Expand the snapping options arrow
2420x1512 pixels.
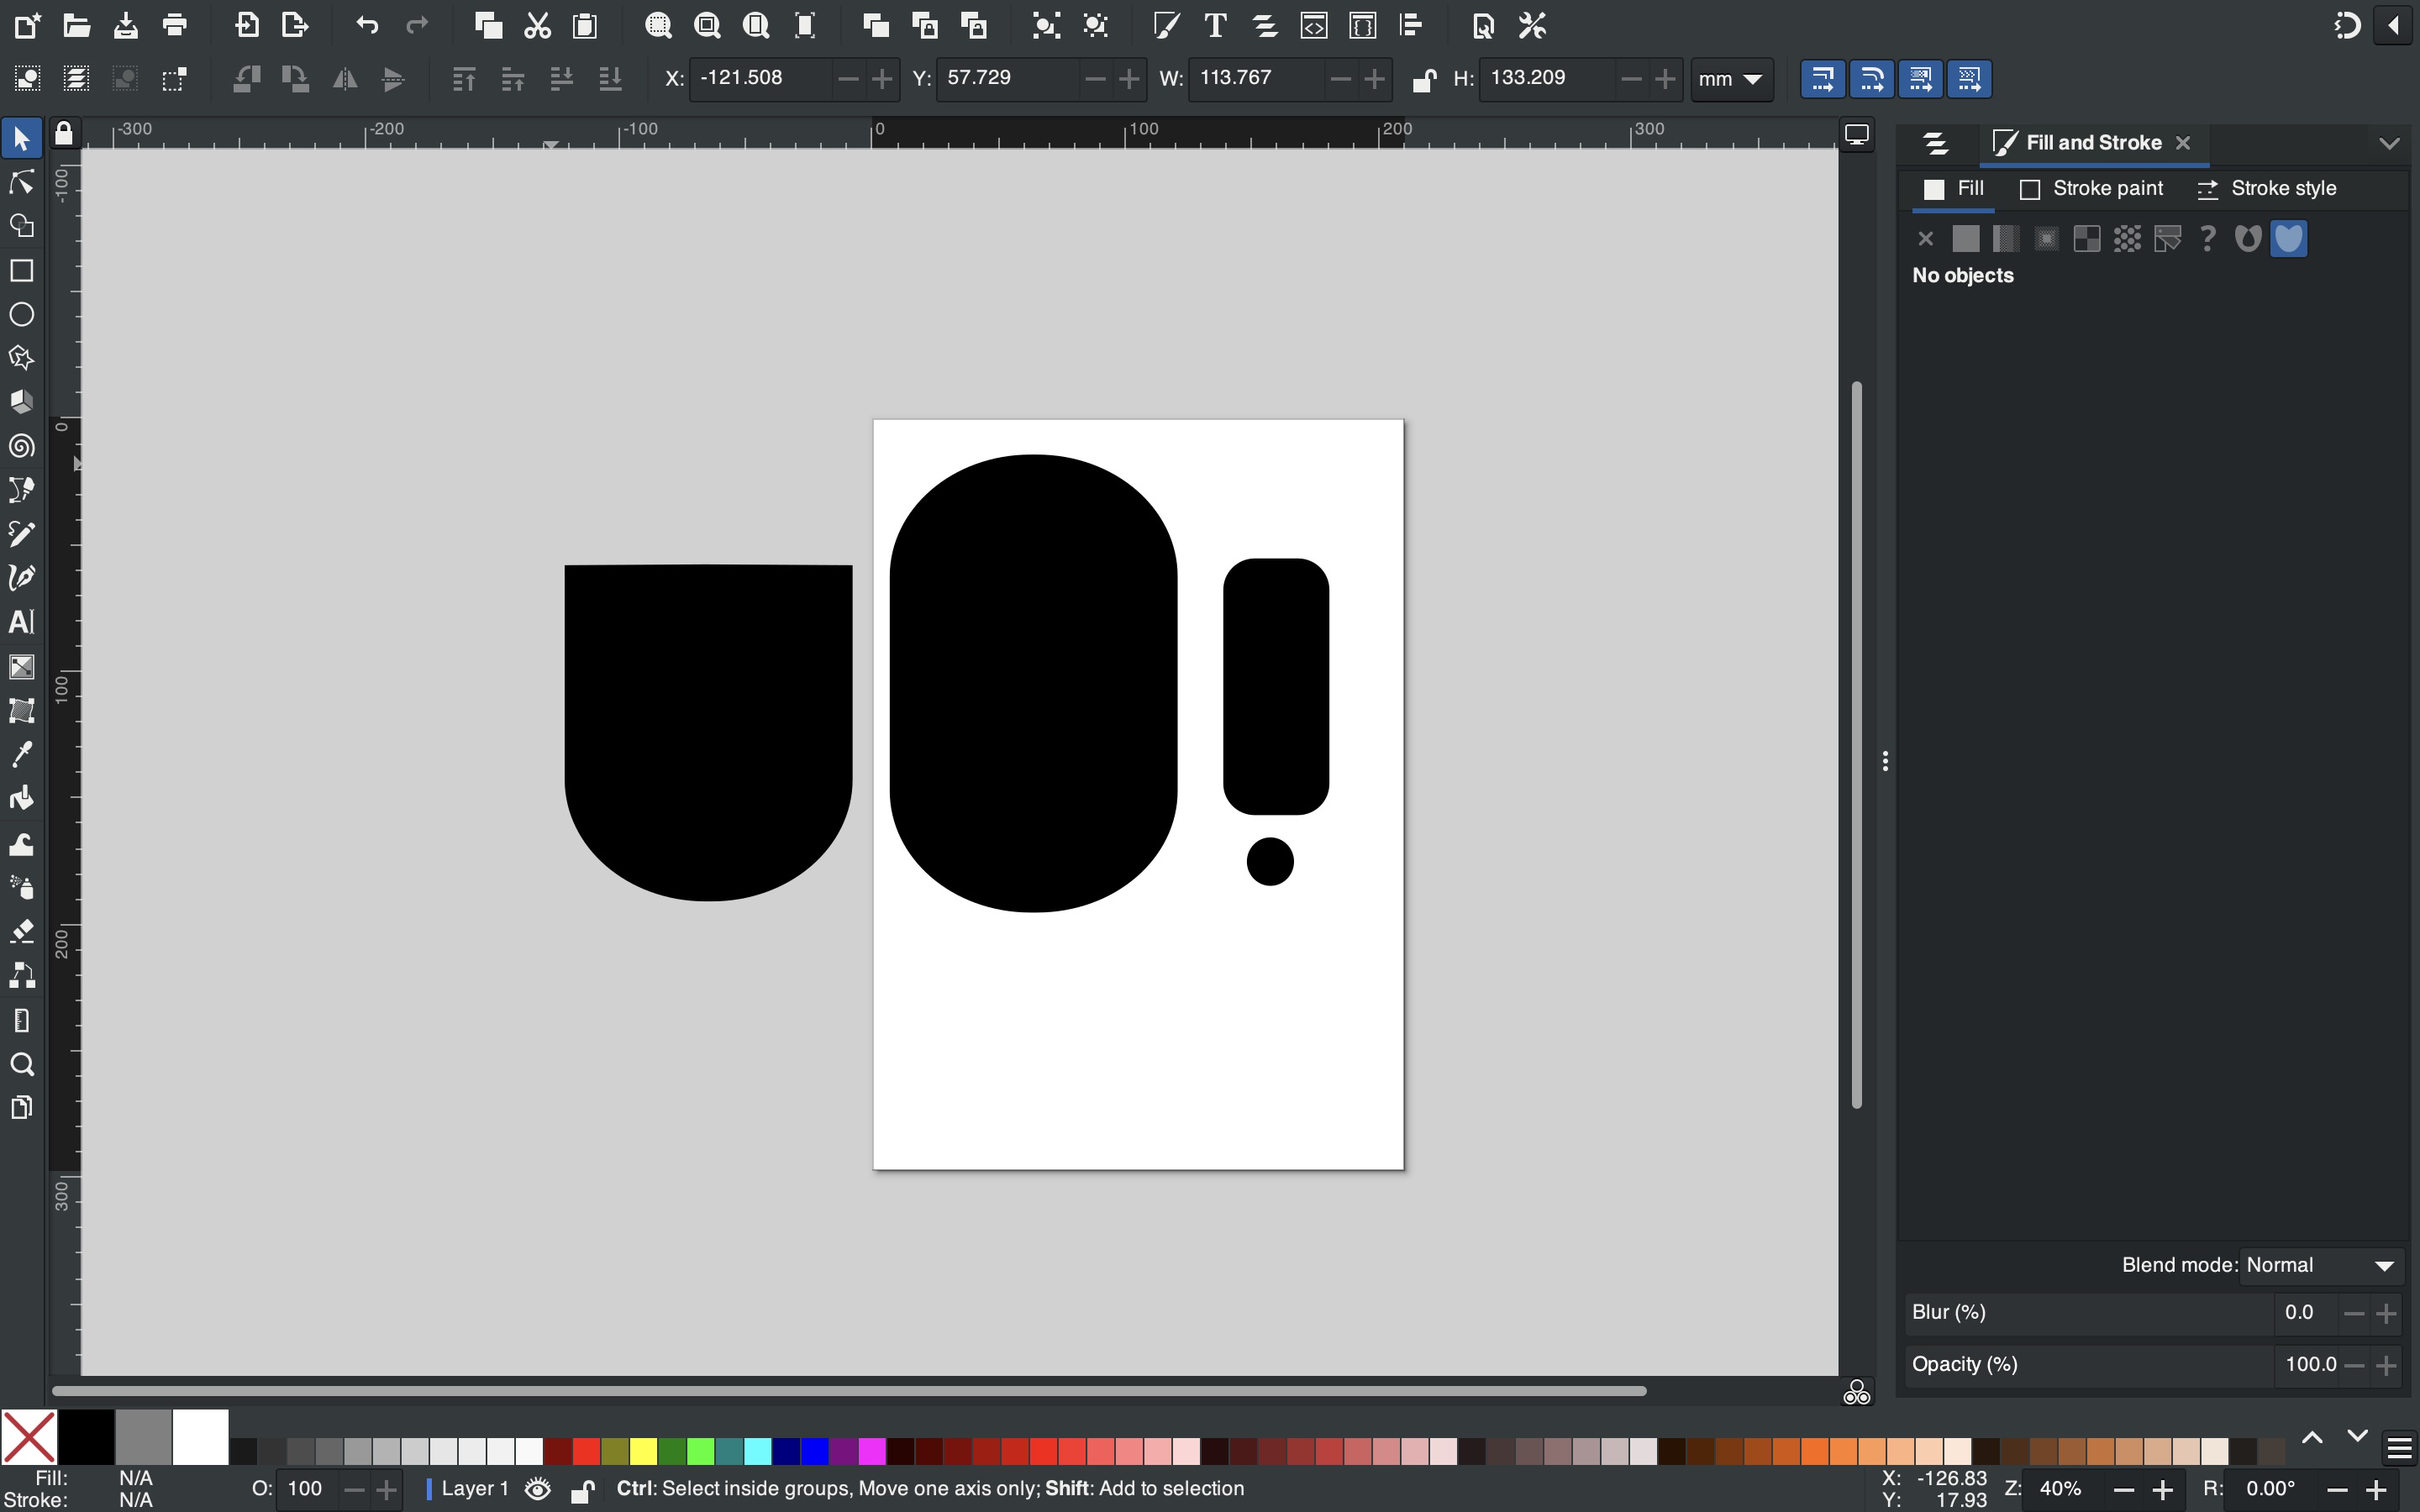coord(2393,26)
